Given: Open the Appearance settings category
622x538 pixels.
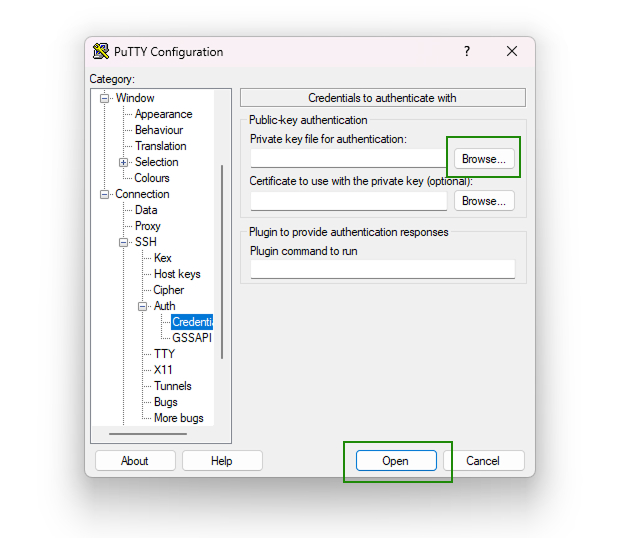Looking at the screenshot, I should (x=163, y=114).
